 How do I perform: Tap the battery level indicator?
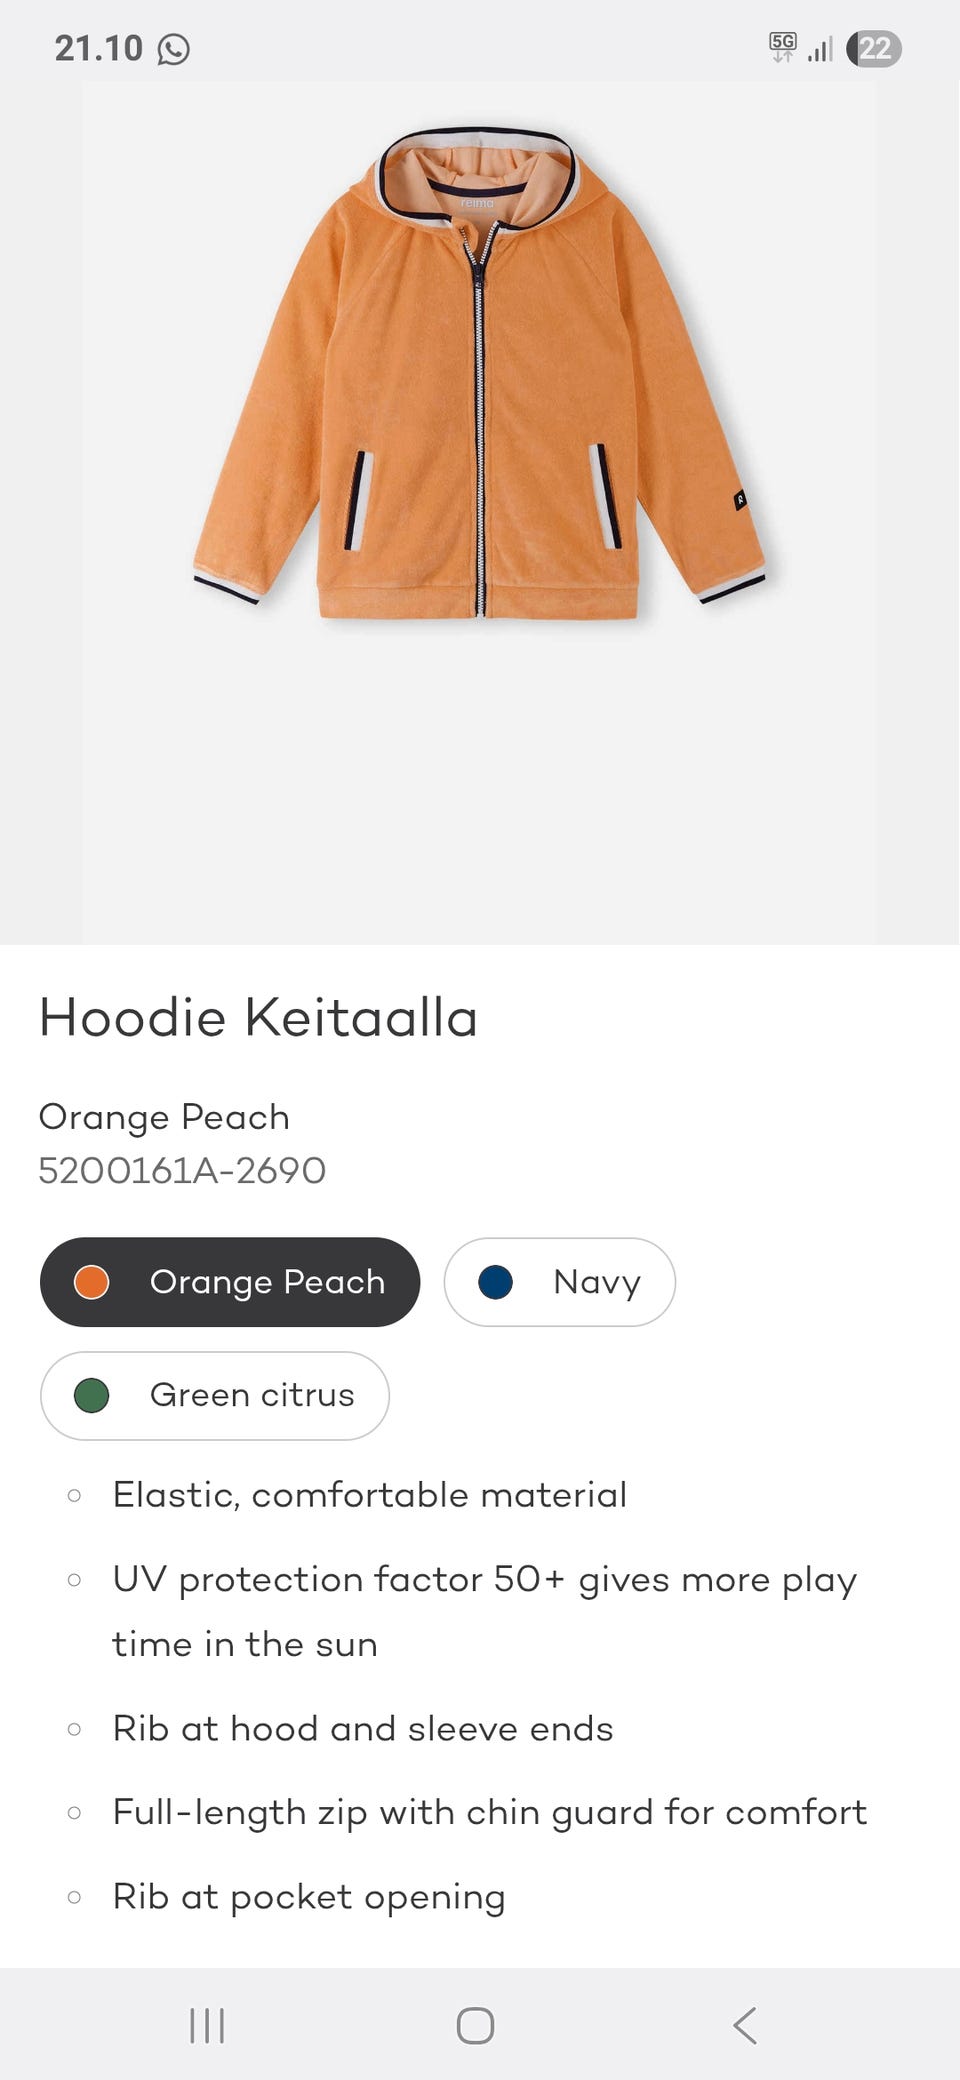pyautogui.click(x=873, y=49)
